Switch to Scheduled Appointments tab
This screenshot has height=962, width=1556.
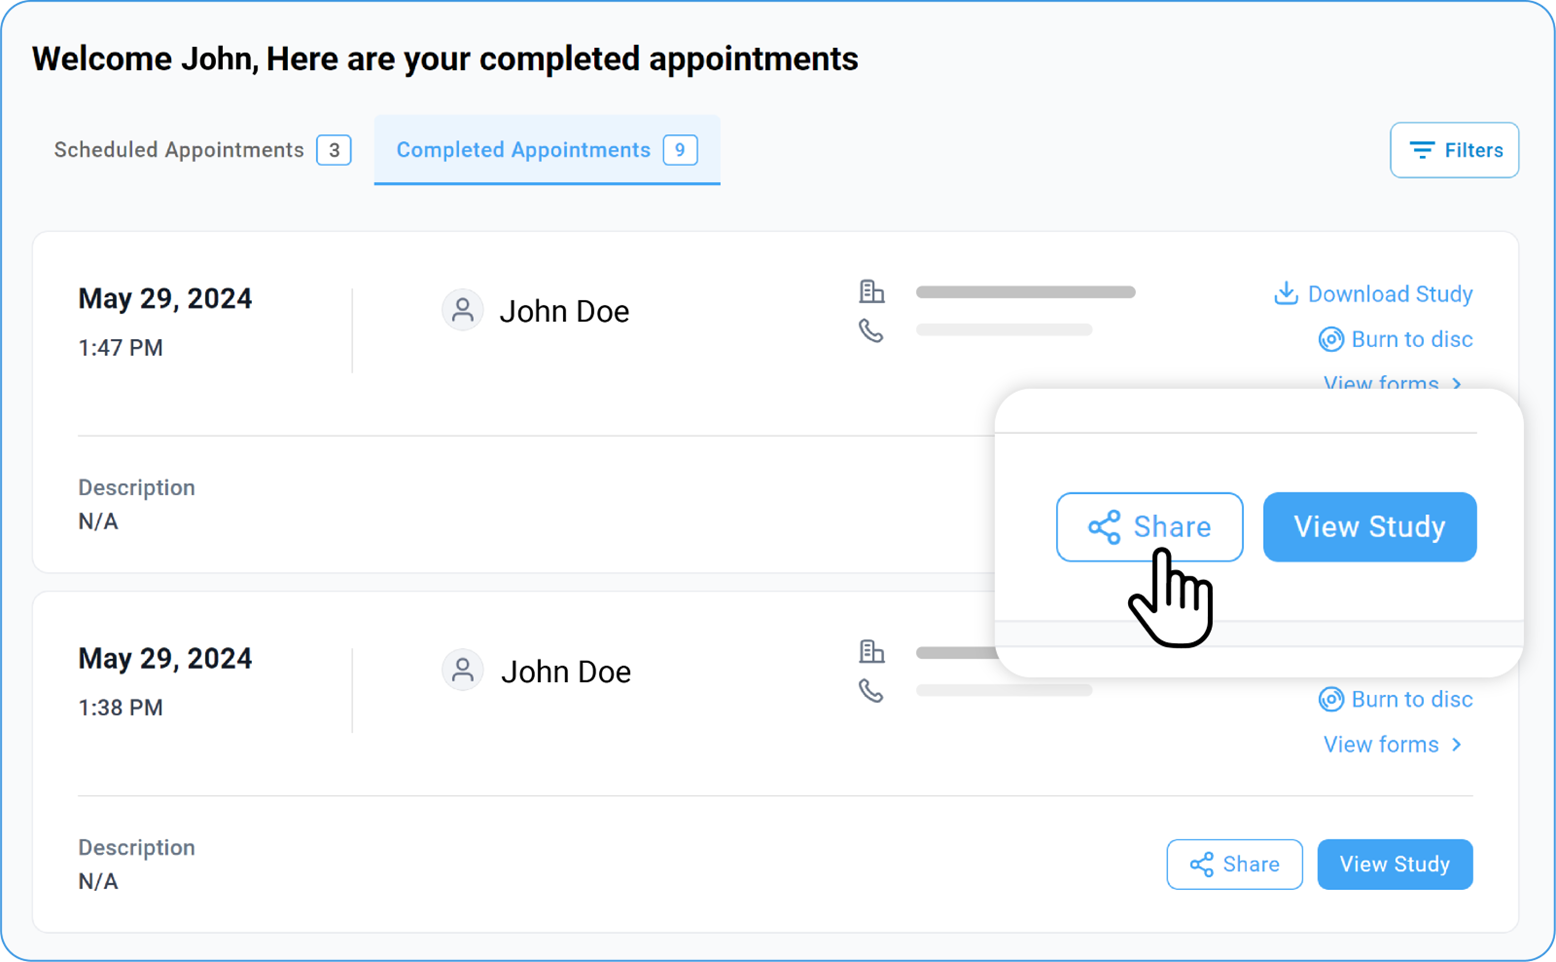[x=179, y=150]
